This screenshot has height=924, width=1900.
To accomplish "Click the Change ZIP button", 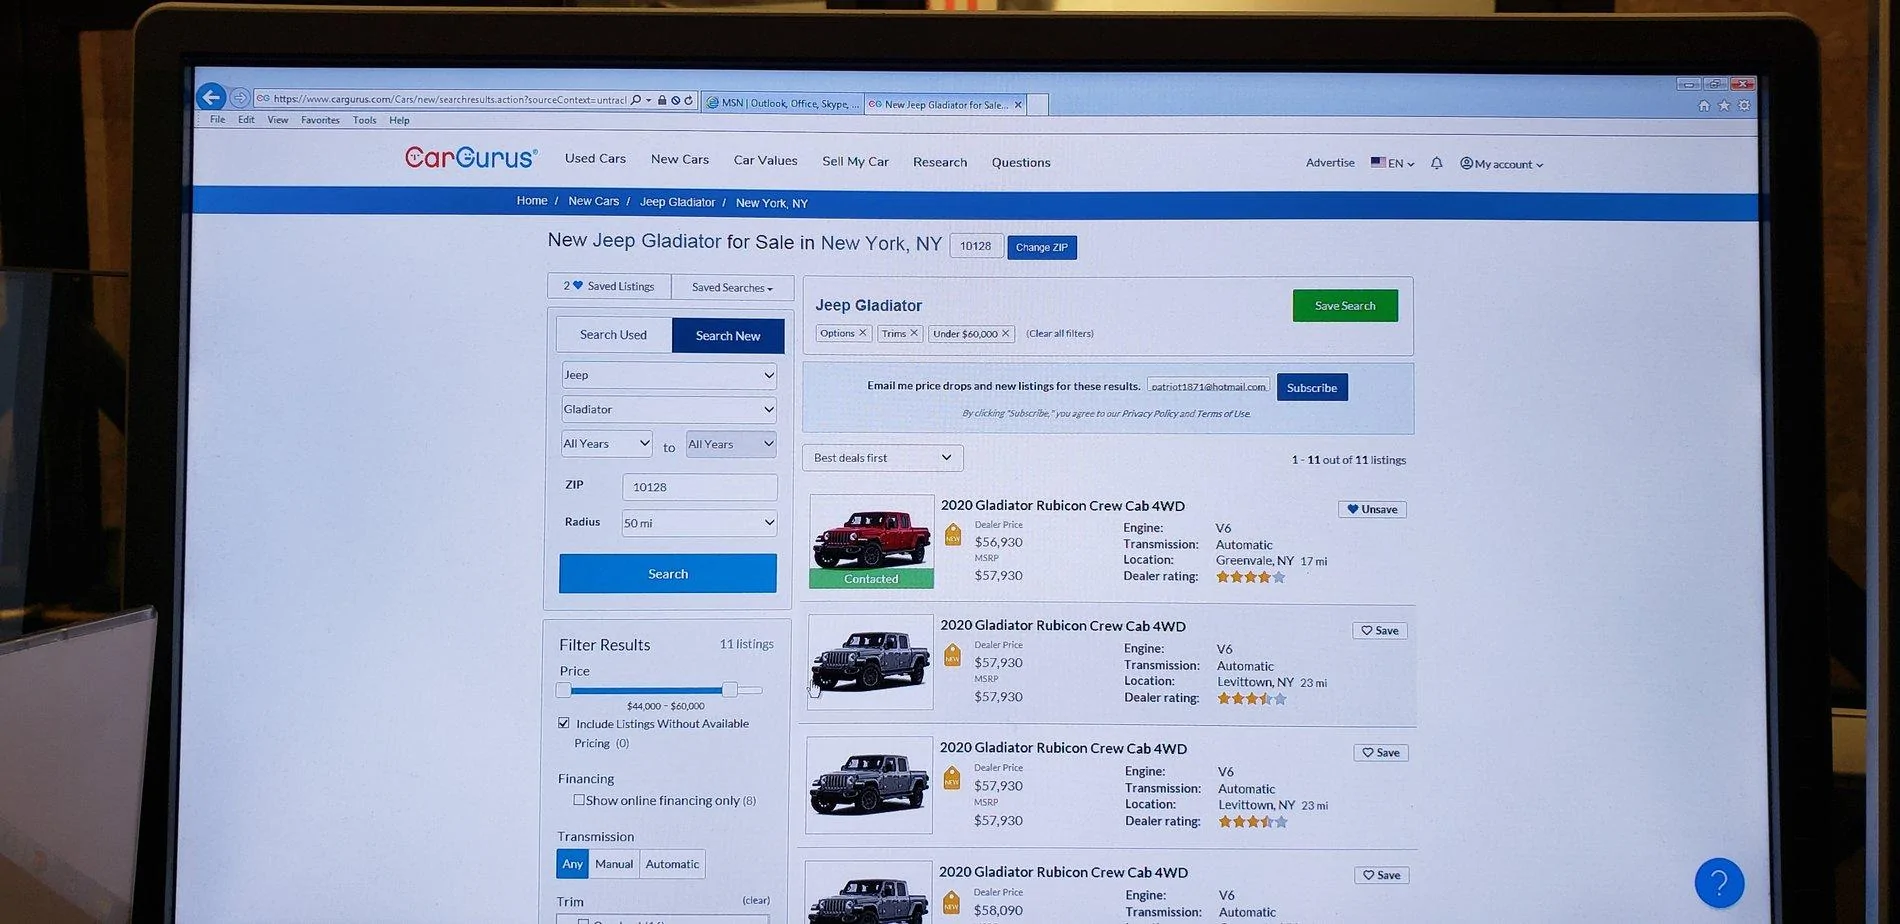I will point(1042,247).
